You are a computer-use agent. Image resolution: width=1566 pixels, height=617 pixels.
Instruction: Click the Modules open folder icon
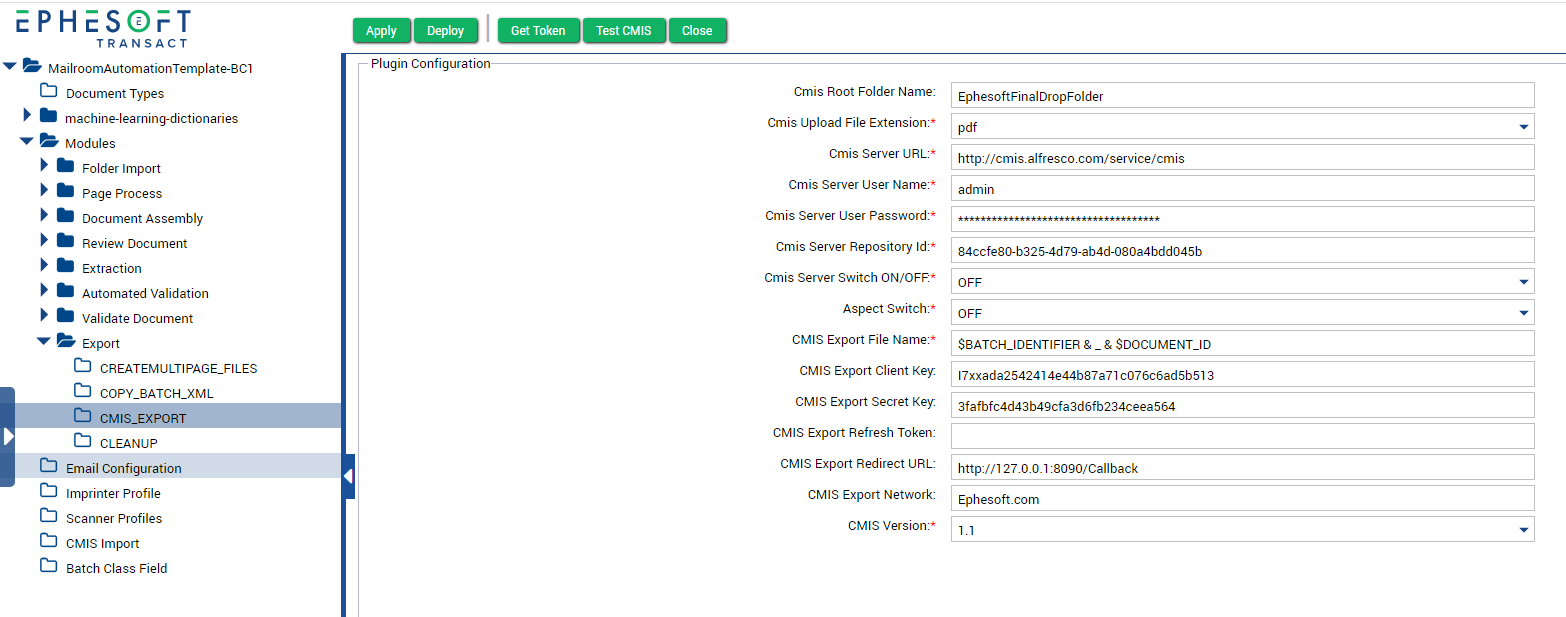point(48,141)
